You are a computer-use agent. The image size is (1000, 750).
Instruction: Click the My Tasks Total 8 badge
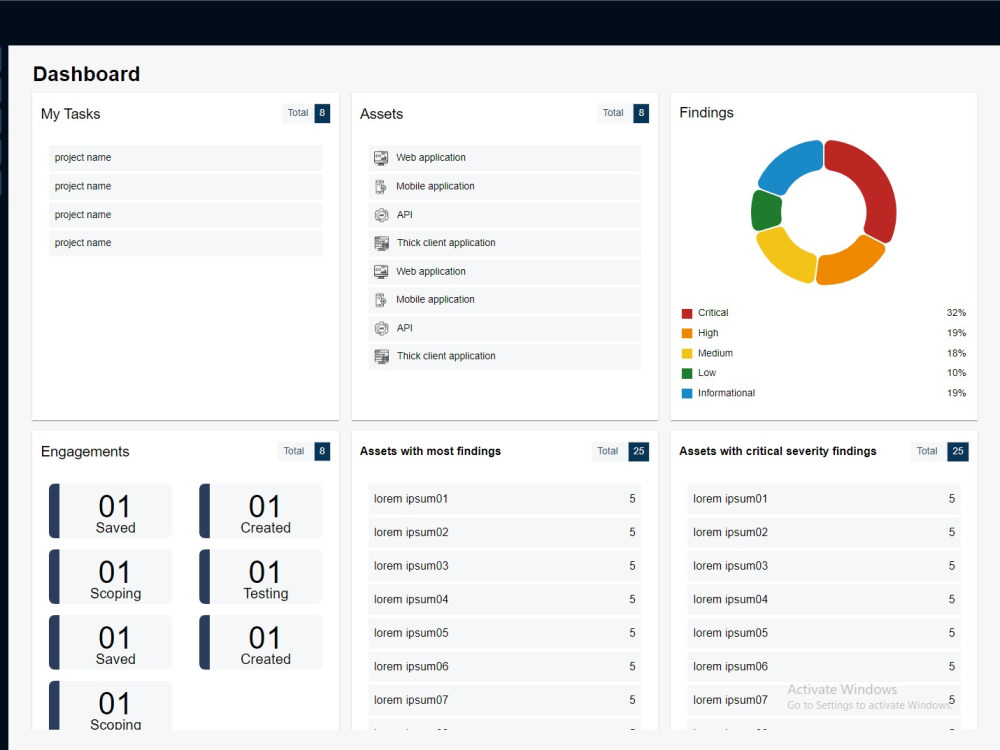(306, 113)
